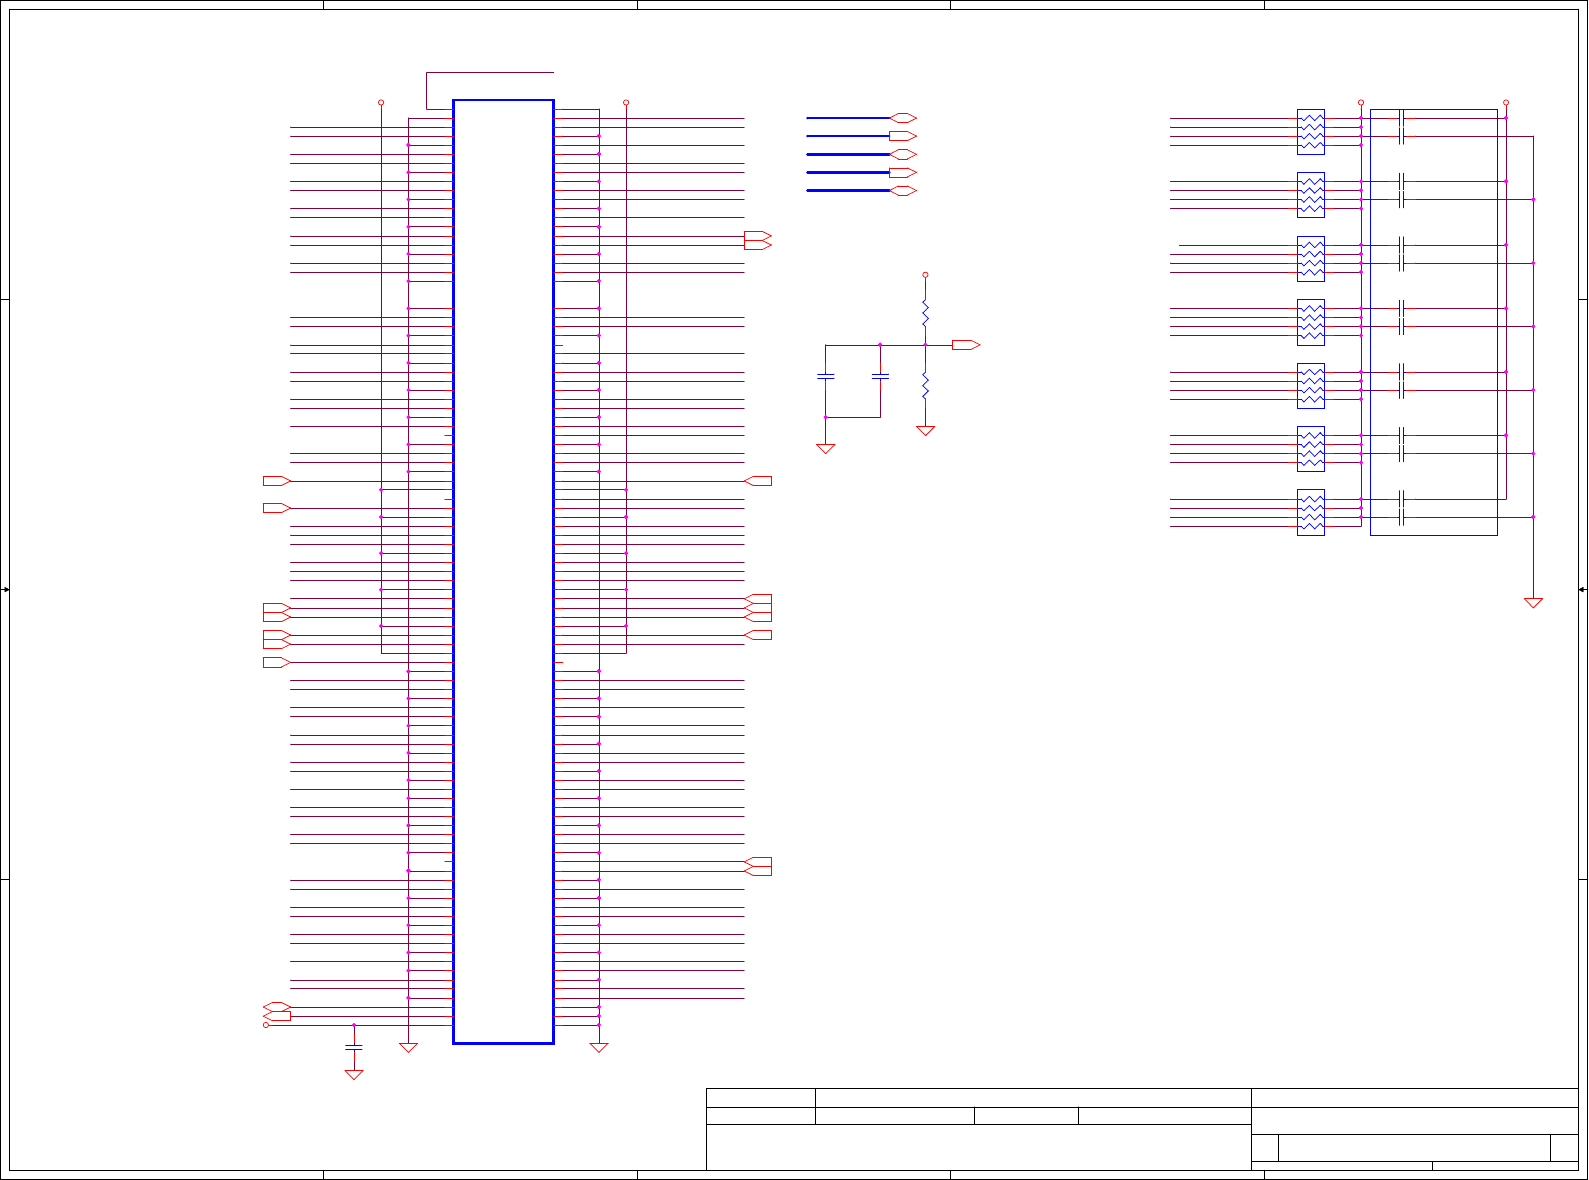Click the ground symbol beneath that lone capacitor
This screenshot has height=1180, width=1589.
pyautogui.click(x=353, y=1075)
